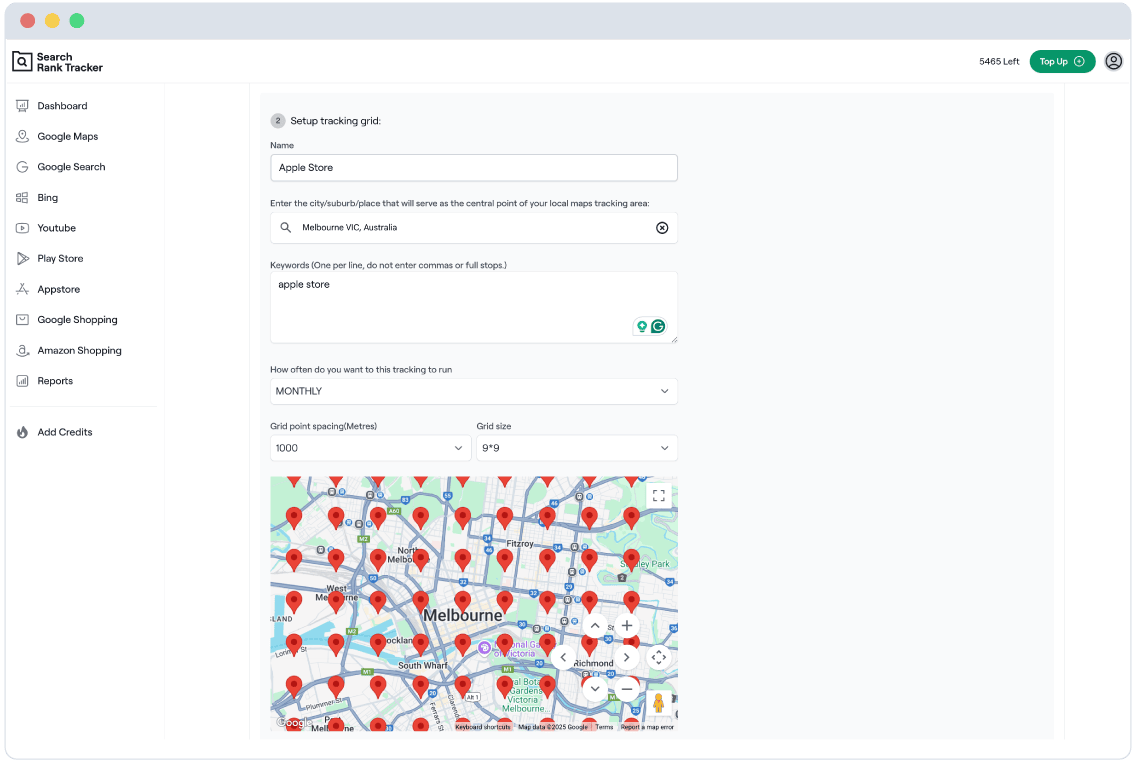Go to Dashboard in sidebar
1136x768 pixels.
[x=62, y=106]
